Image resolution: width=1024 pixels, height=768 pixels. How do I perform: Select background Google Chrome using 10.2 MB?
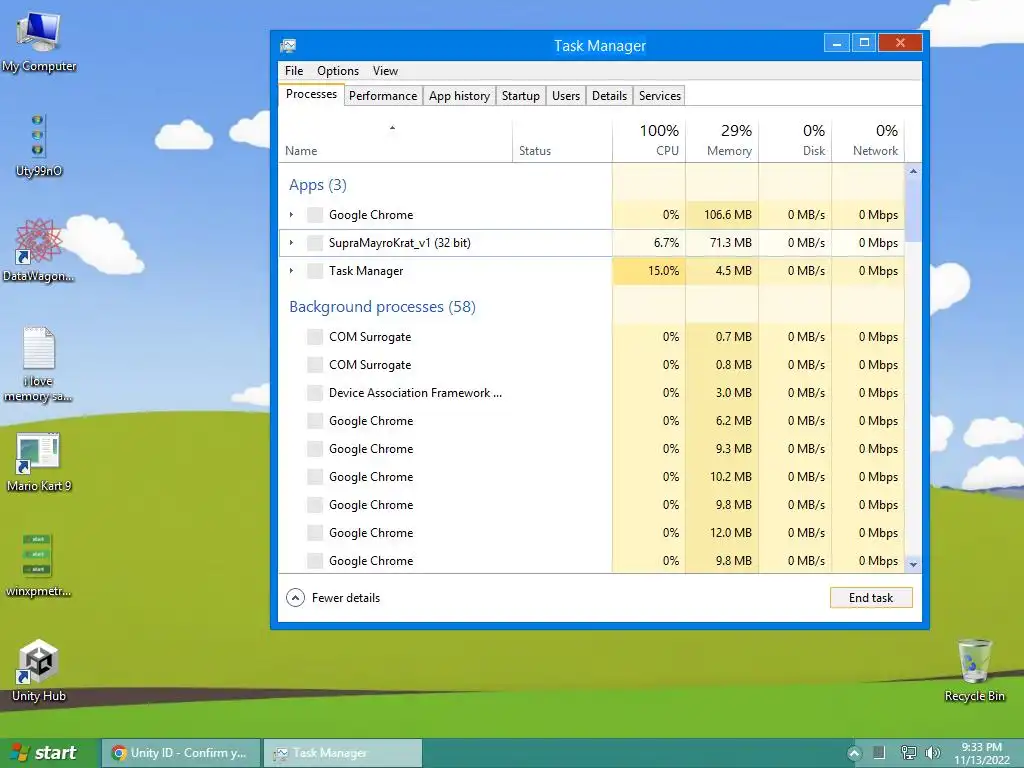point(591,477)
